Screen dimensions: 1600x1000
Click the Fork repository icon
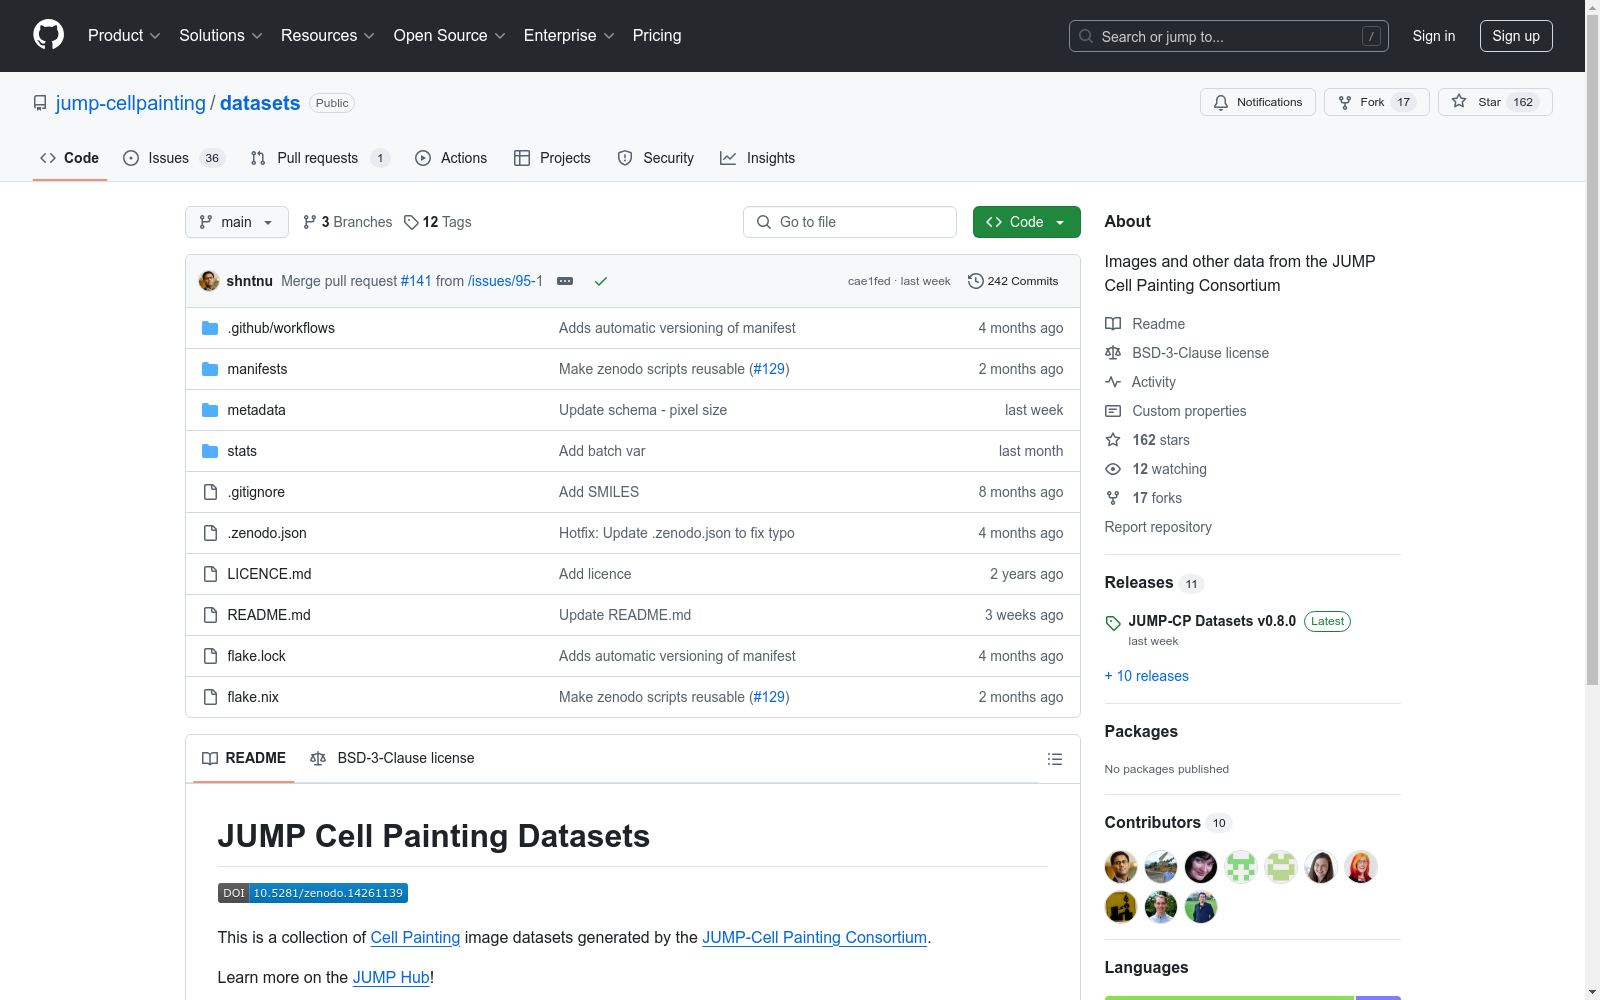click(x=1345, y=102)
